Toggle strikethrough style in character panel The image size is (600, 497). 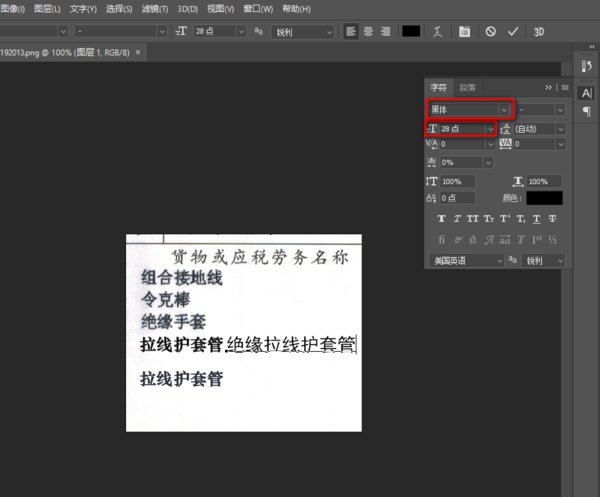552,218
